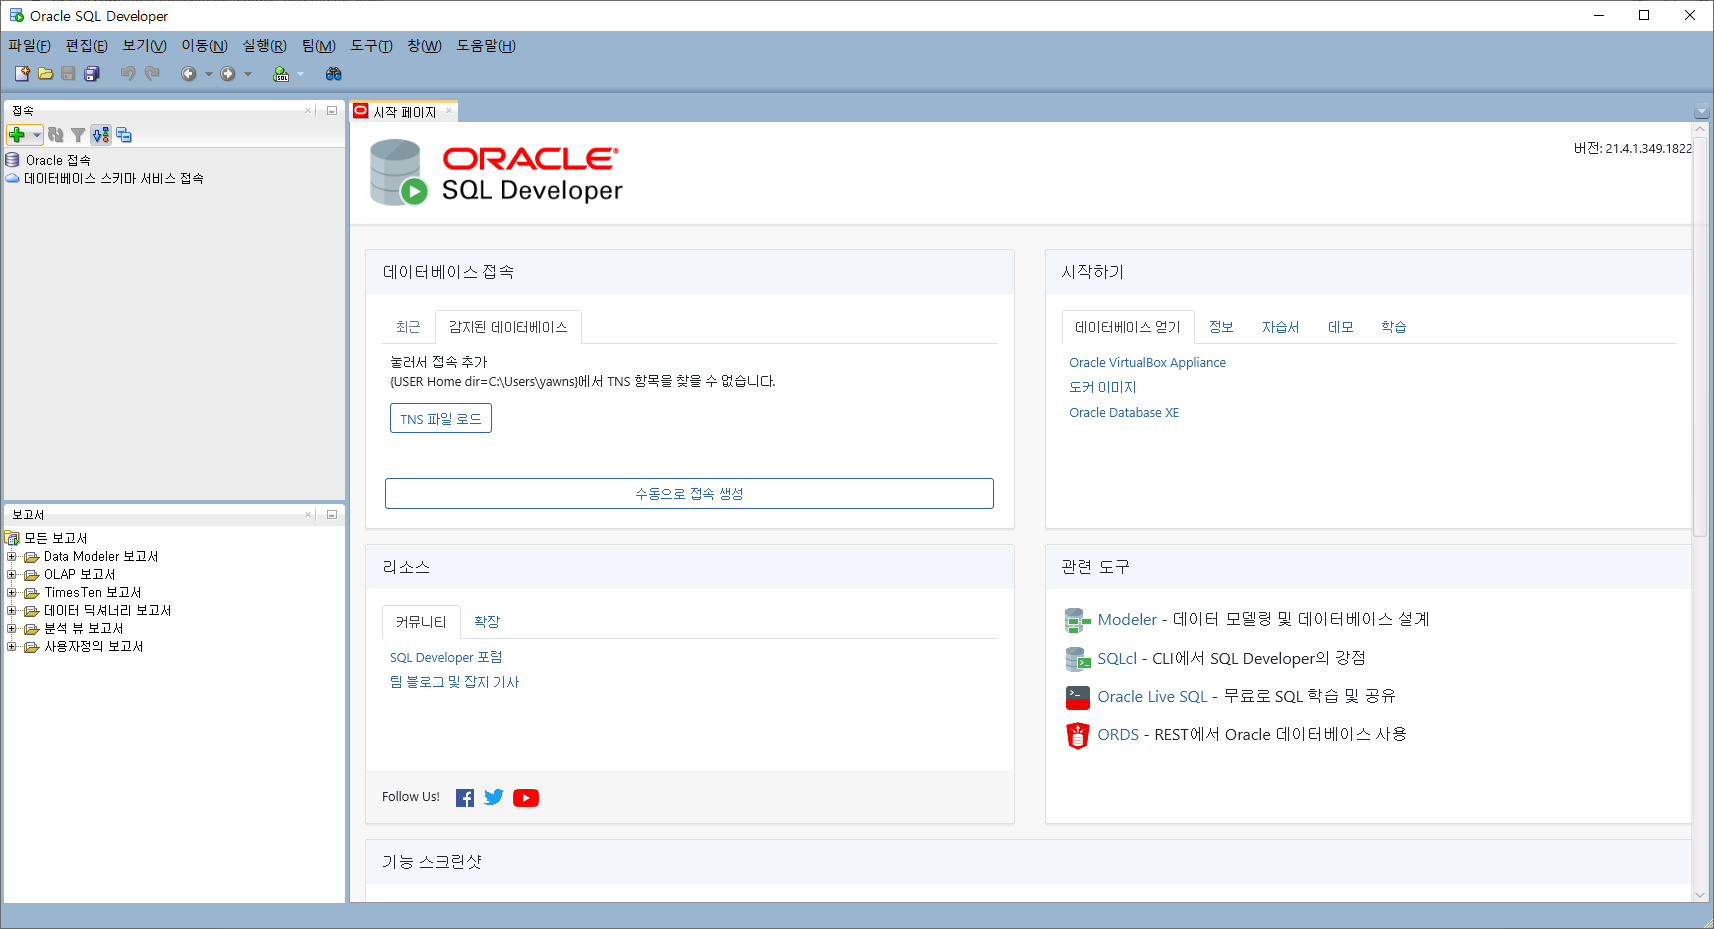The height and width of the screenshot is (929, 1714).
Task: Switch to the 데모 tab
Action: pos(1340,327)
